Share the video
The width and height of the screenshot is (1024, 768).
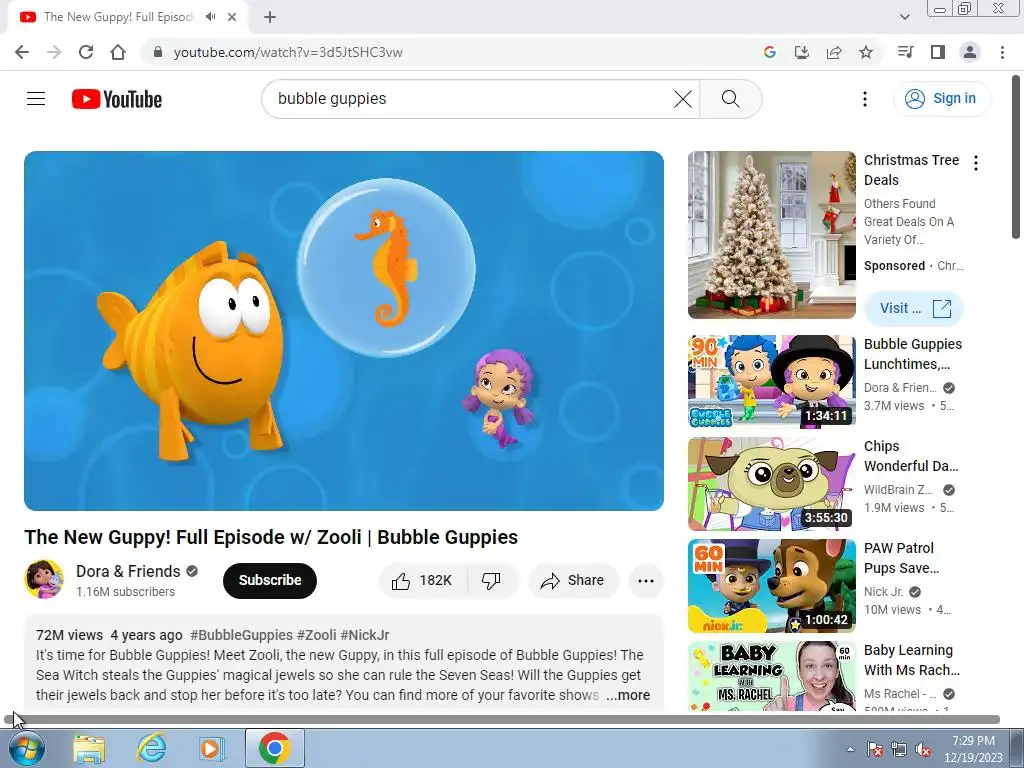pyautogui.click(x=572, y=581)
